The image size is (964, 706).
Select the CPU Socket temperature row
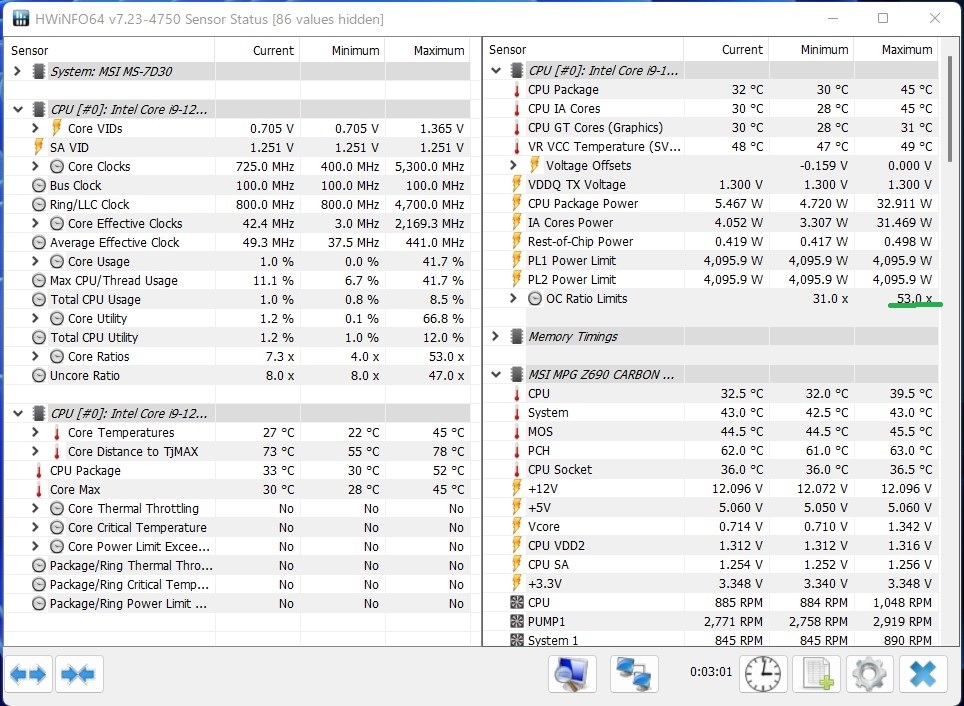pos(711,469)
